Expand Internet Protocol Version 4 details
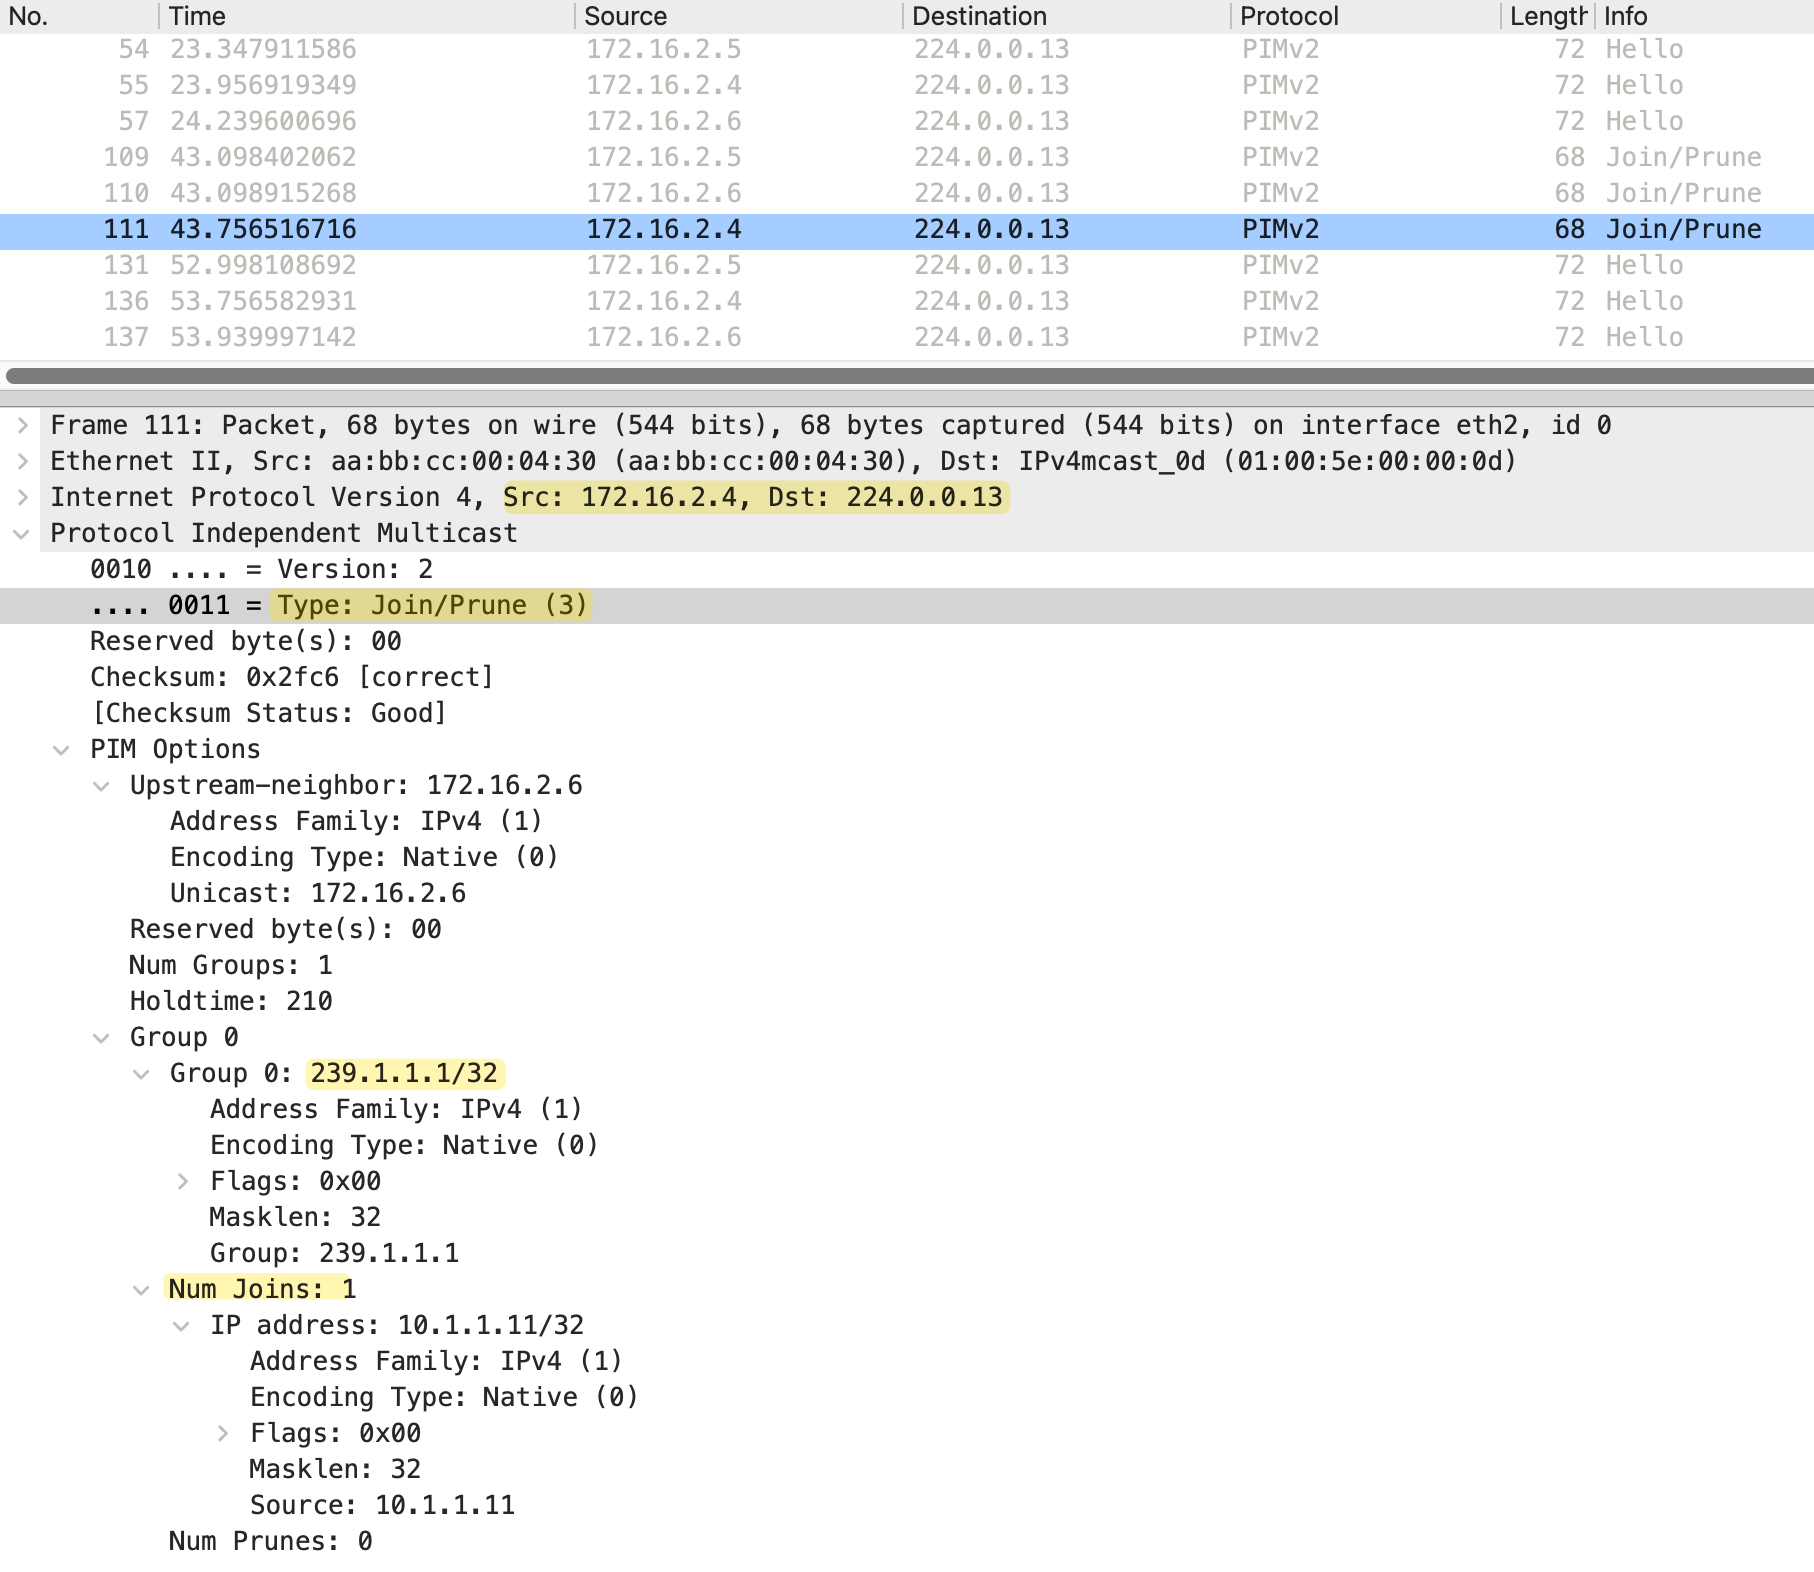The width and height of the screenshot is (1814, 1572). coord(22,497)
